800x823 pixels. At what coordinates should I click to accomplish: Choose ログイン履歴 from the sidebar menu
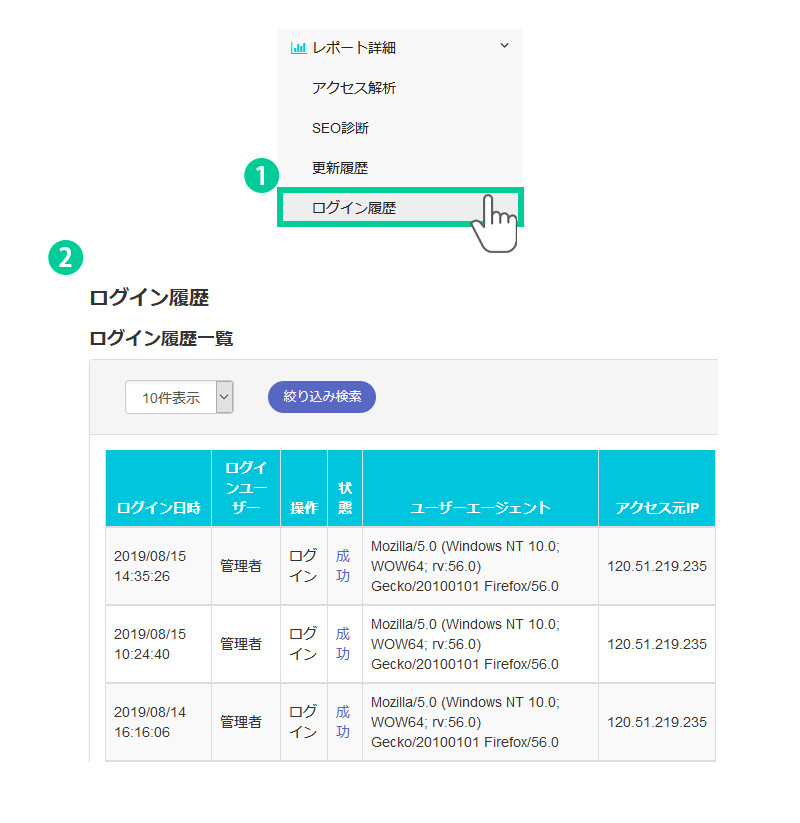[x=353, y=208]
